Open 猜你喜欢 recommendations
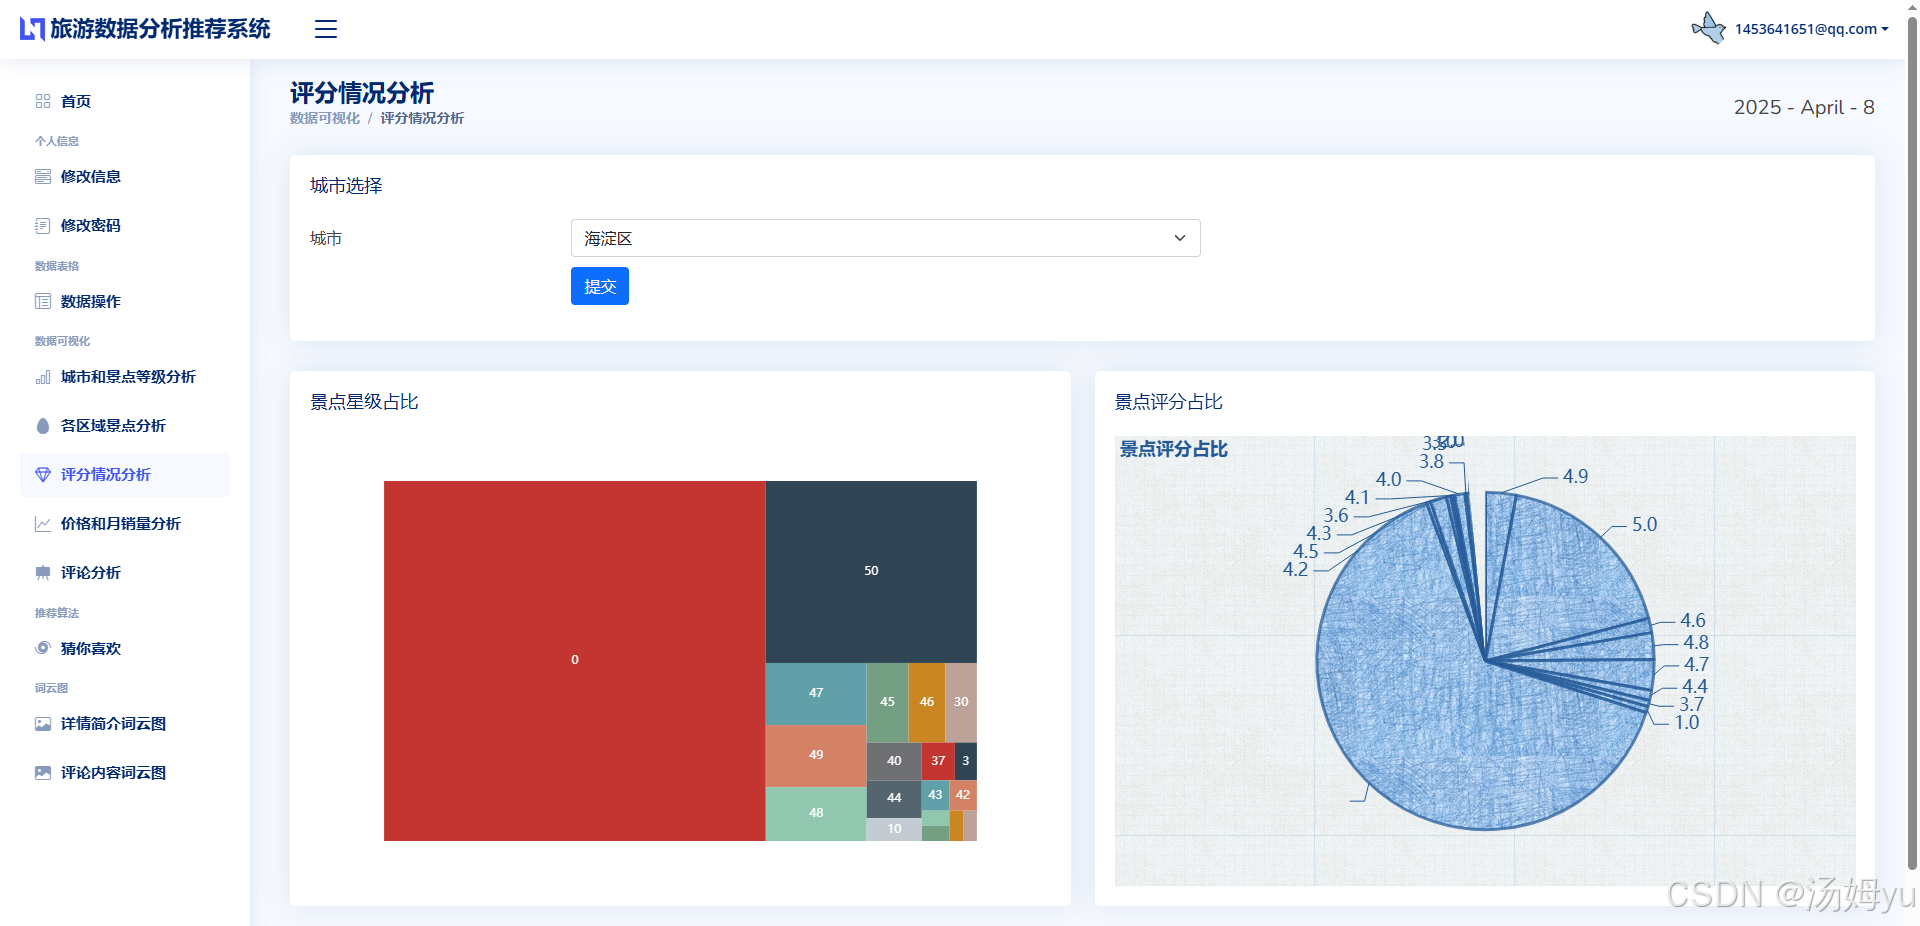 (x=125, y=648)
